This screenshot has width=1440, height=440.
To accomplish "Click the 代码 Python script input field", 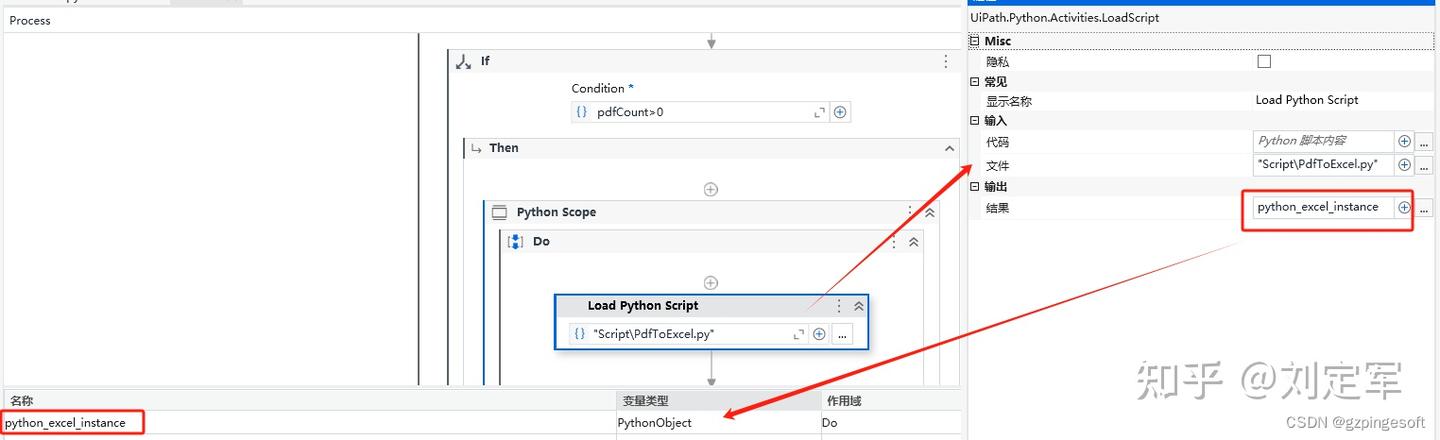I will coord(1322,141).
